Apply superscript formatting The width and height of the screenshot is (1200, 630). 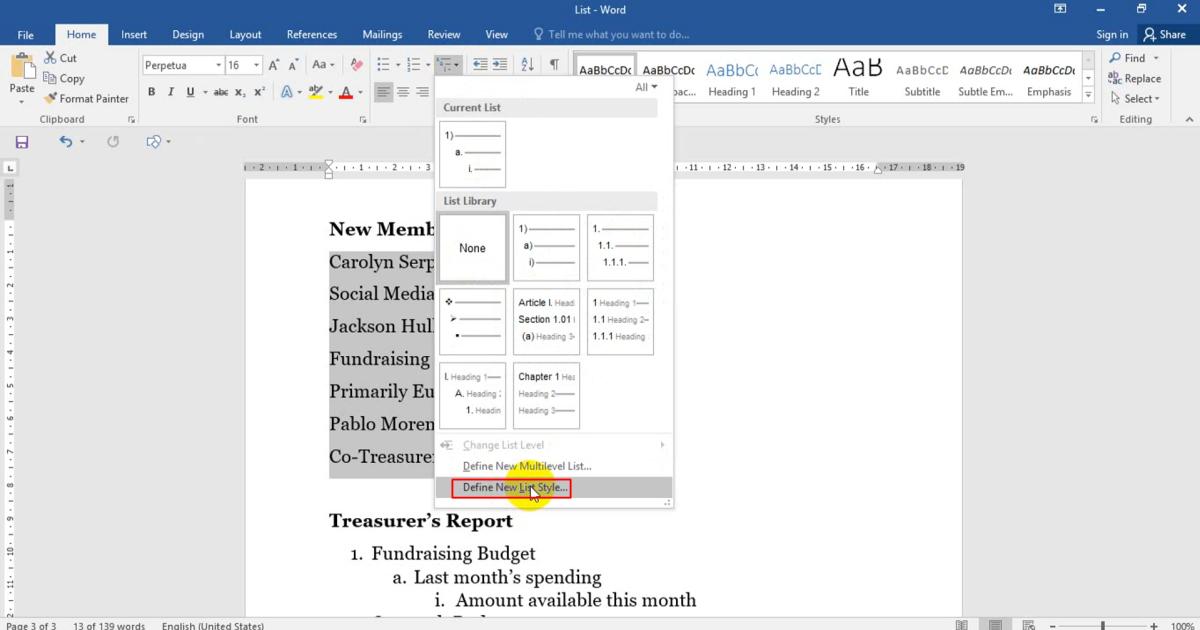258,92
